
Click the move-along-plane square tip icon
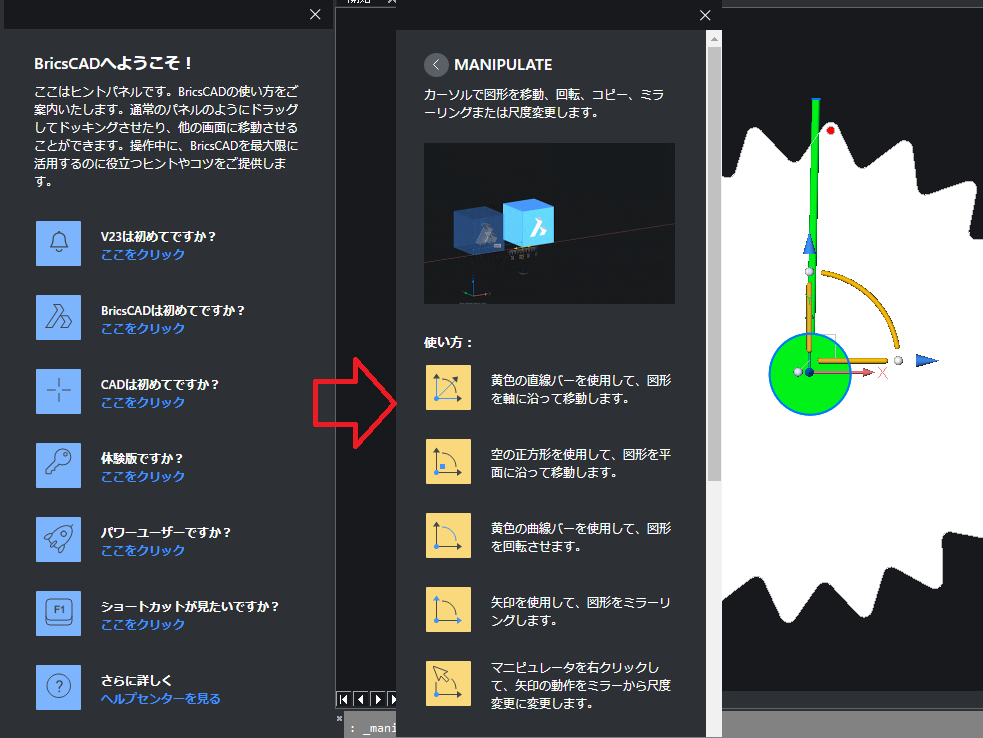(x=448, y=461)
